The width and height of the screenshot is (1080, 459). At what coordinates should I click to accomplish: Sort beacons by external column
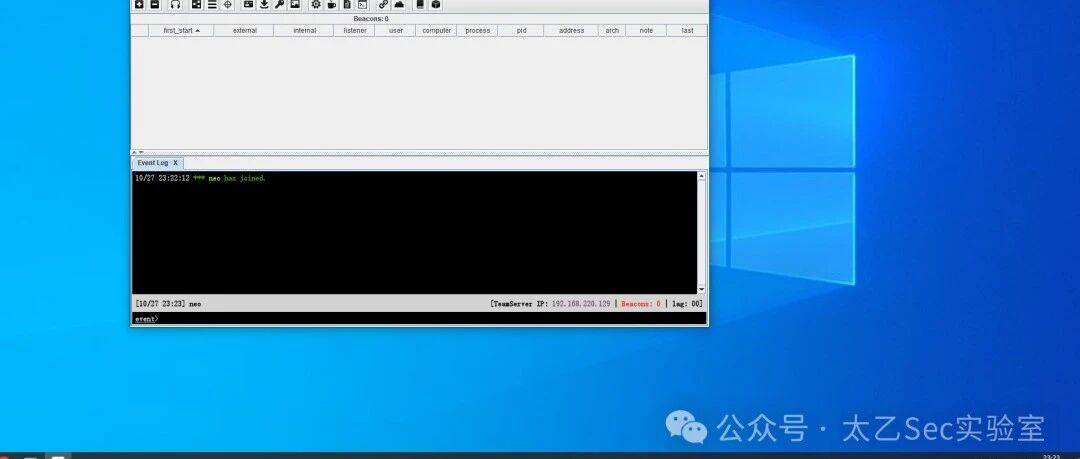click(244, 30)
